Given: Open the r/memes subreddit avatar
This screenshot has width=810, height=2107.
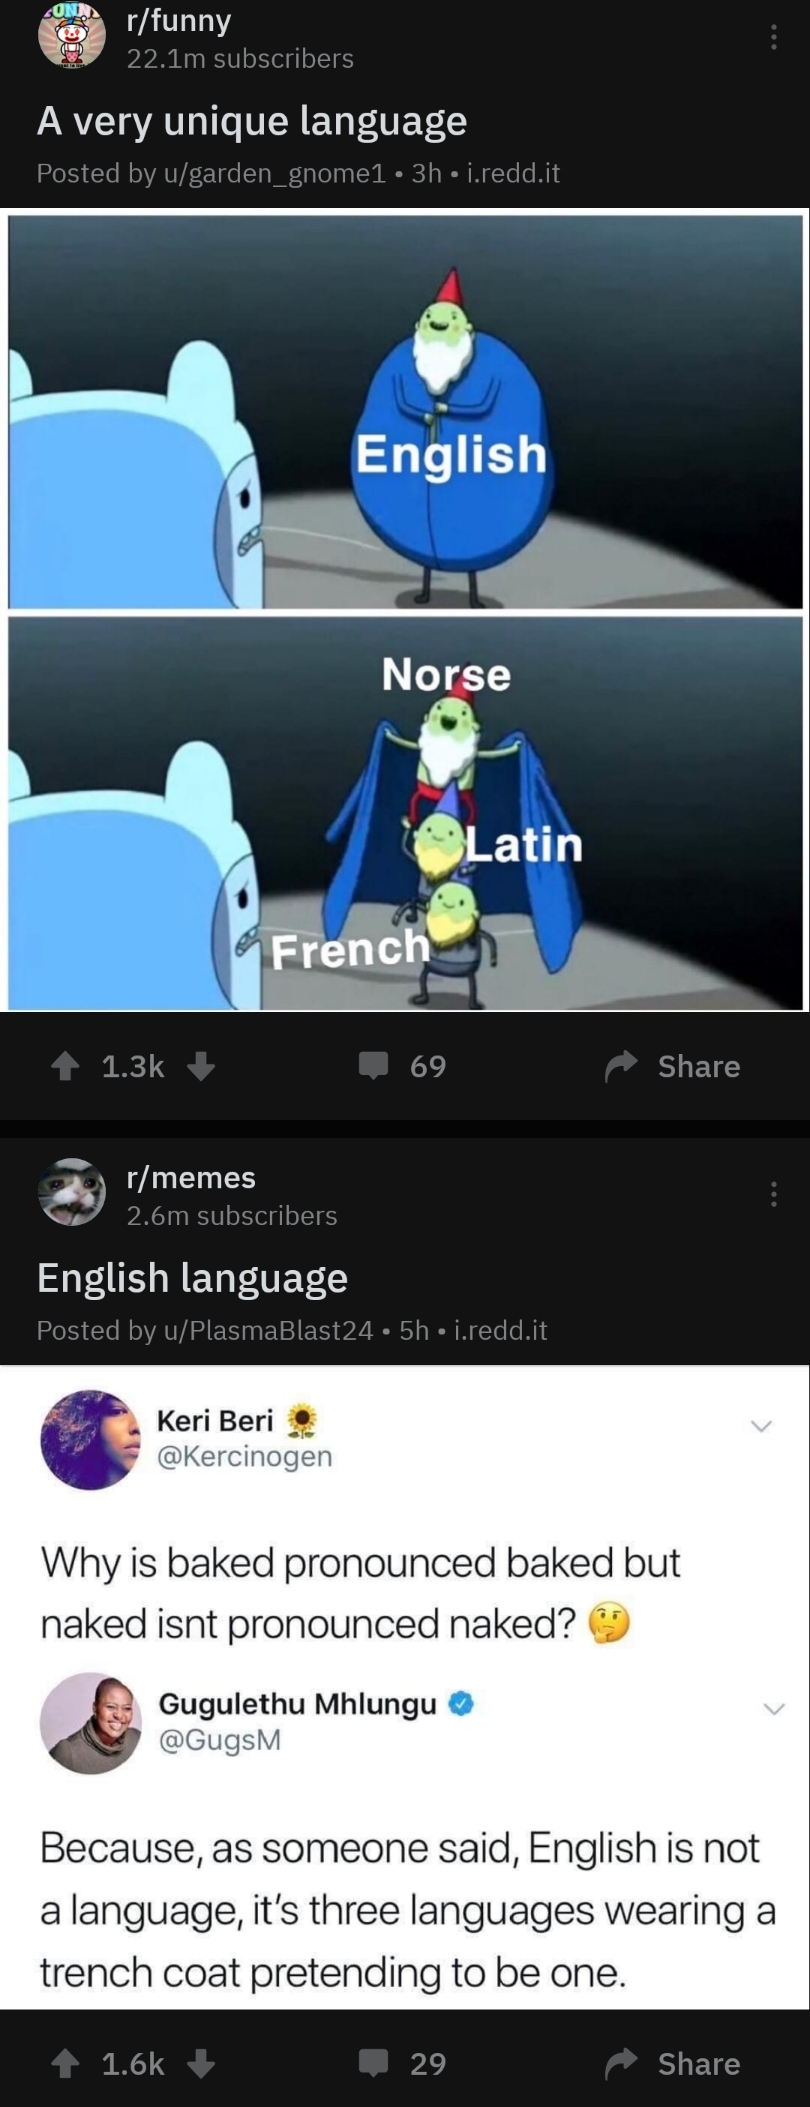Looking at the screenshot, I should click(x=71, y=1192).
